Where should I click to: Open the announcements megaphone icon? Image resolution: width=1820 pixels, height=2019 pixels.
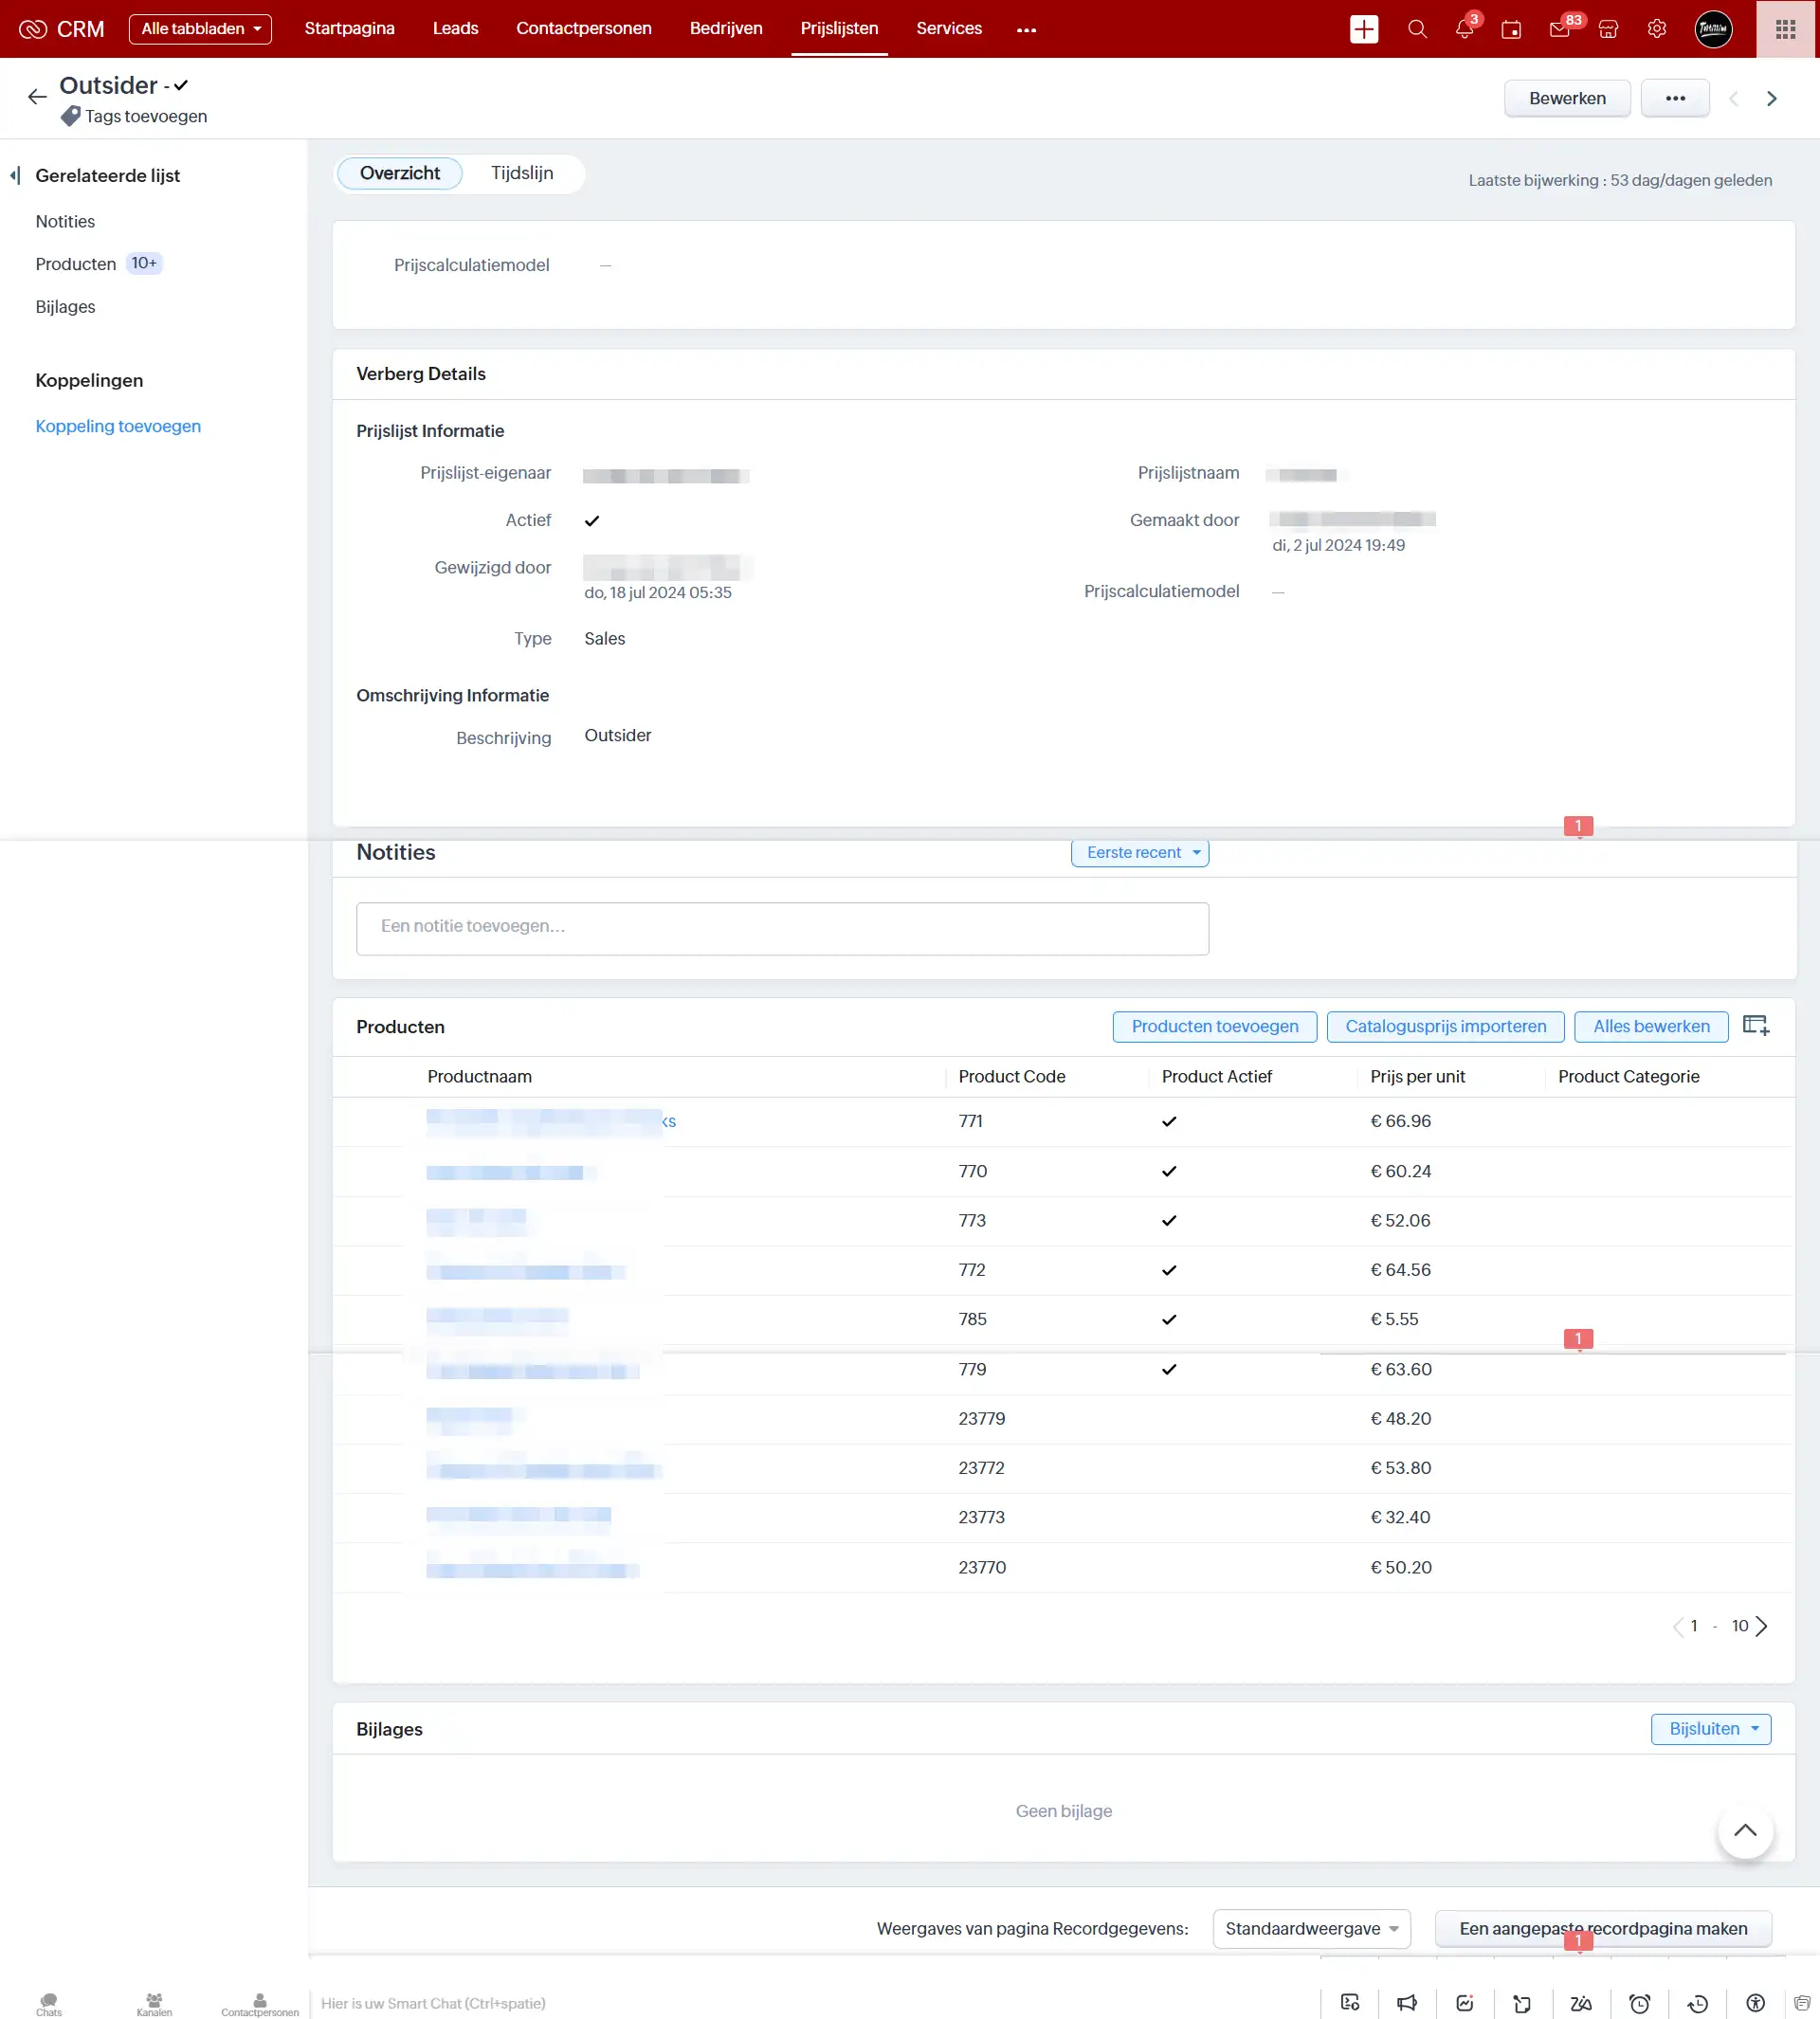1406,2004
